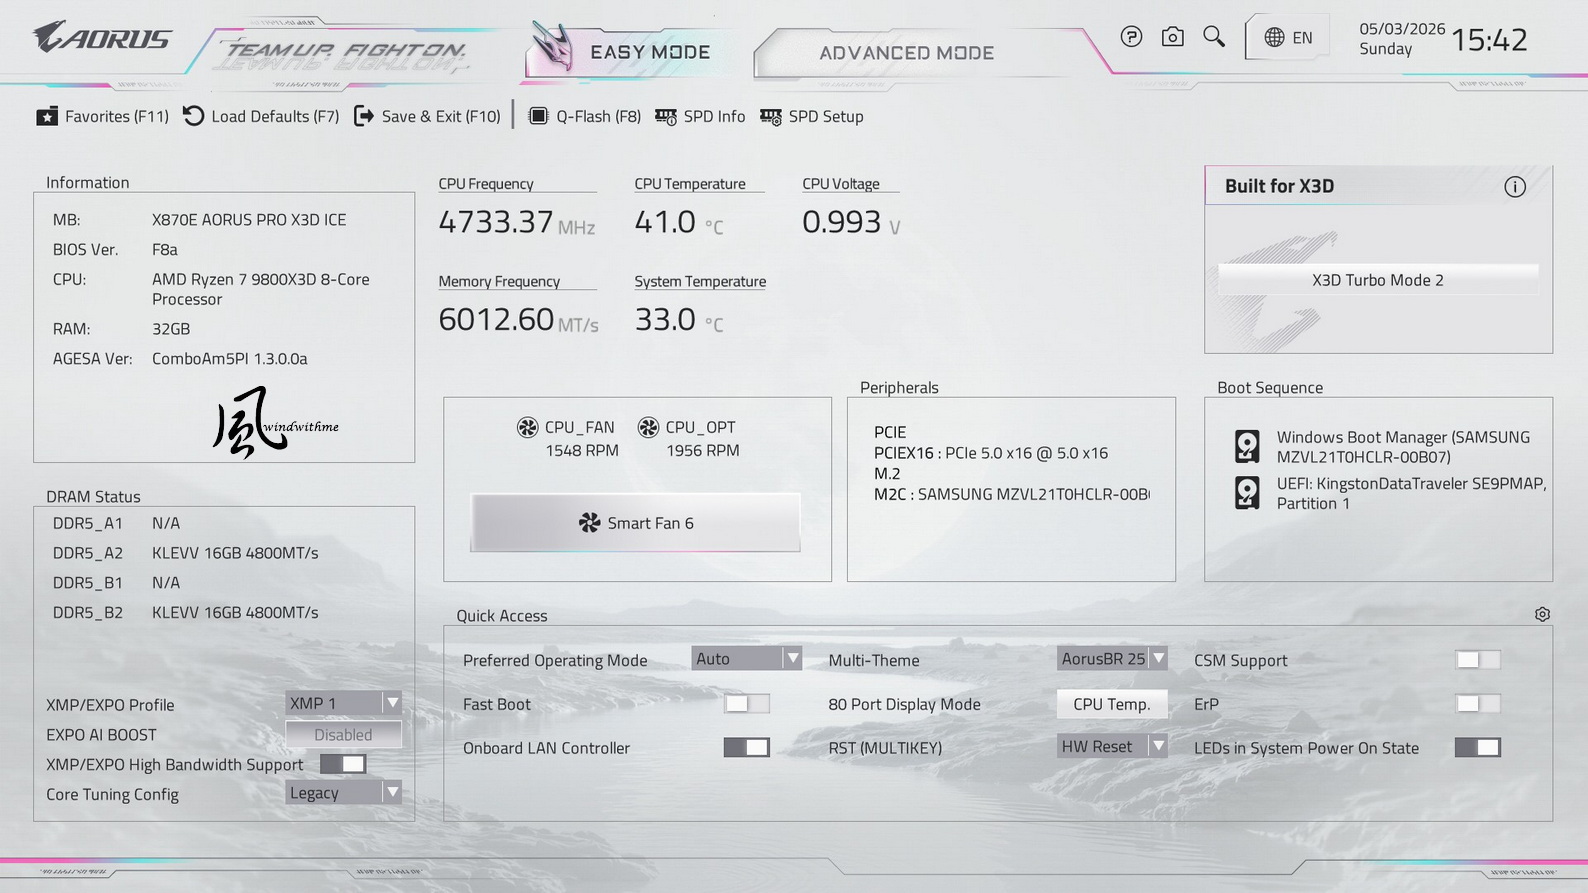Viewport: 1588px width, 893px height.
Task: Switch to Advanced Mode tab
Action: coord(907,53)
